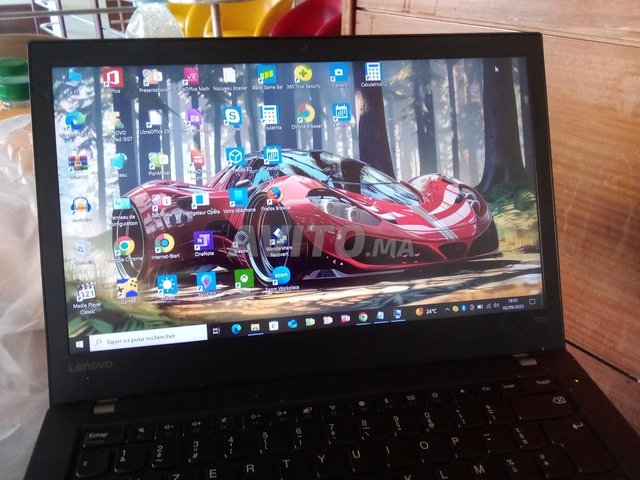The image size is (640, 480).
Task: Open the red Office desktop shortcut
Action: pyautogui.click(x=113, y=80)
